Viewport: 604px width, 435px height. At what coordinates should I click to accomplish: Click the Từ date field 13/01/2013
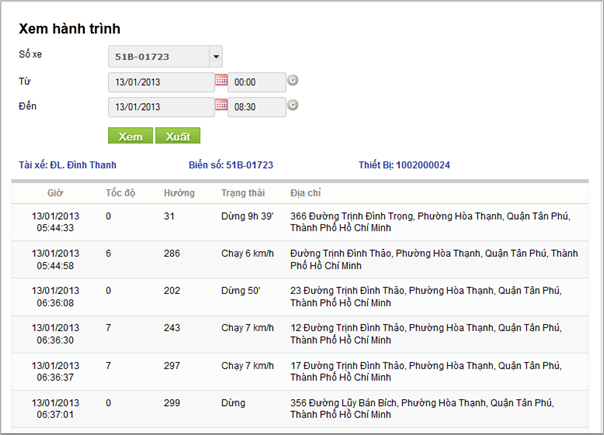(x=160, y=82)
